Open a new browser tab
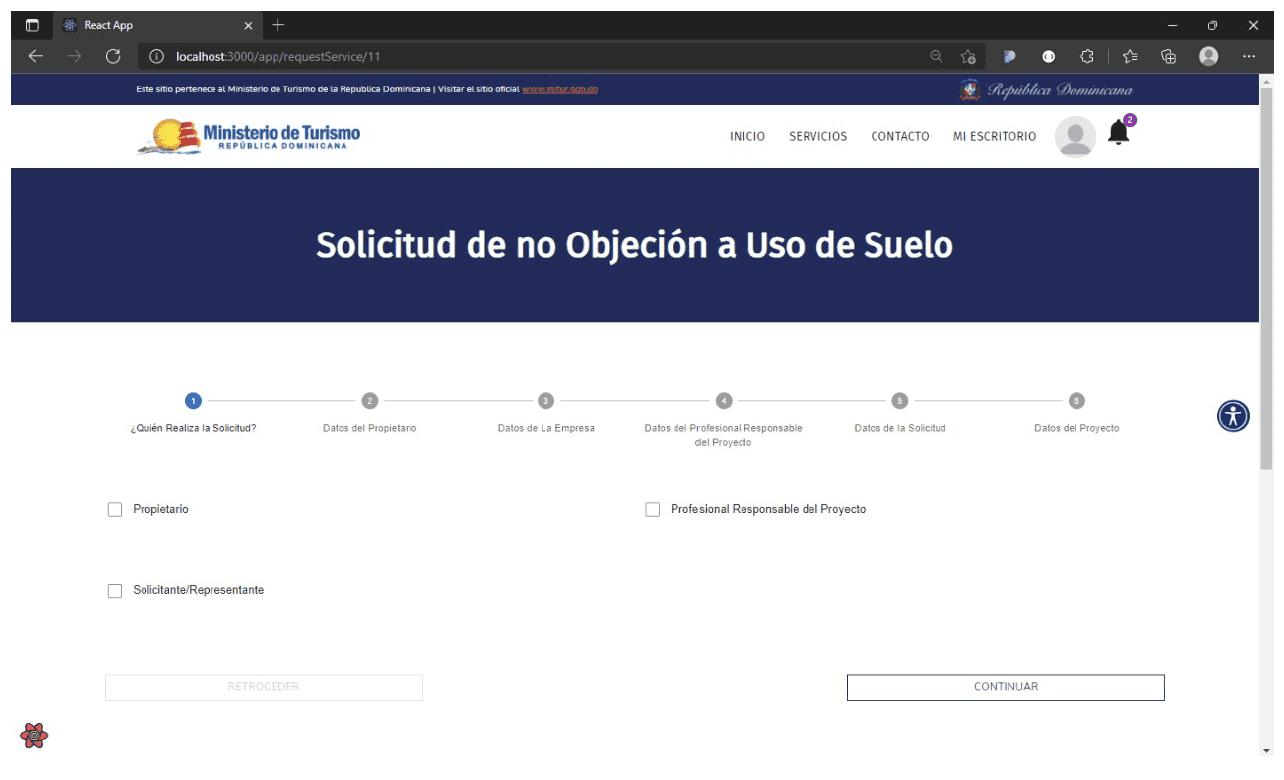The height and width of the screenshot is (780, 1284). (278, 25)
